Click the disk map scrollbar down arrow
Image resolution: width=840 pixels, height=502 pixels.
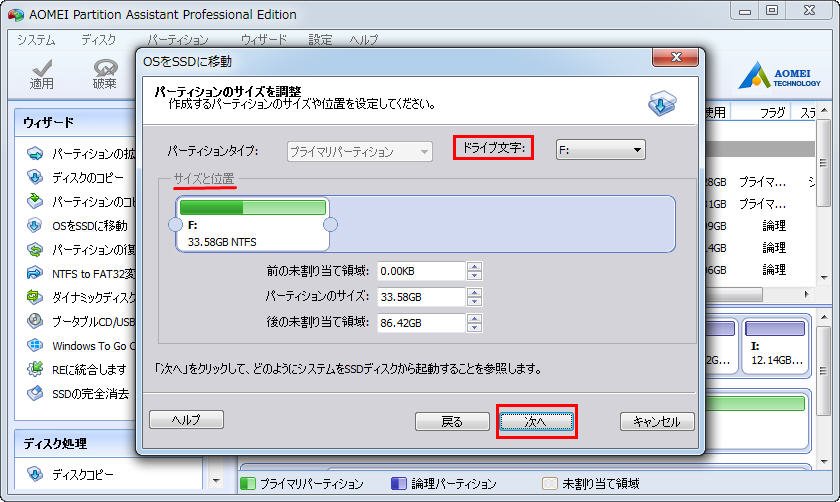(824, 461)
